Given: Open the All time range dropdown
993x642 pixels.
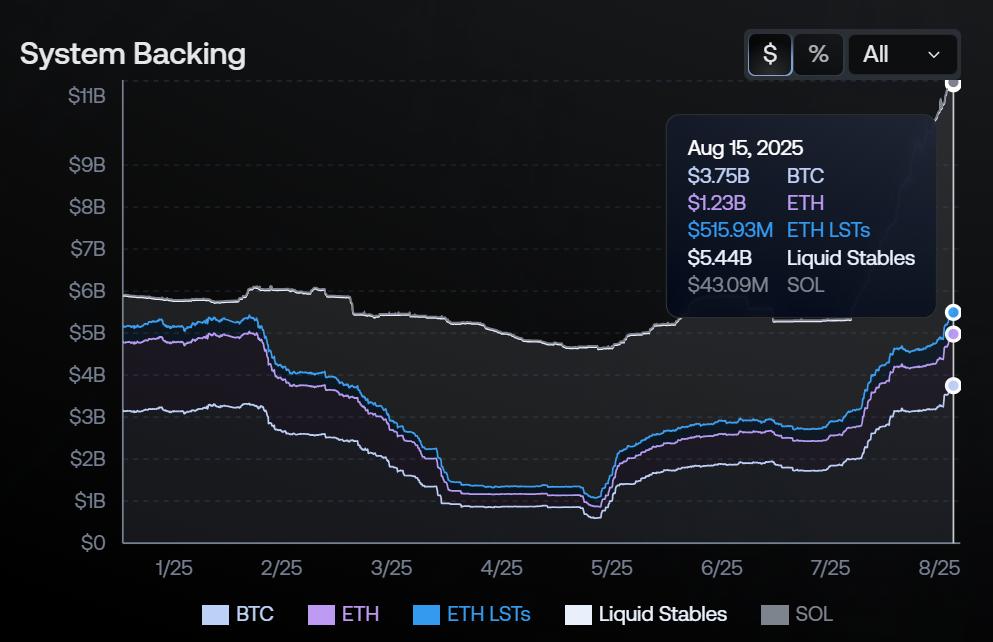Looking at the screenshot, I should [902, 54].
